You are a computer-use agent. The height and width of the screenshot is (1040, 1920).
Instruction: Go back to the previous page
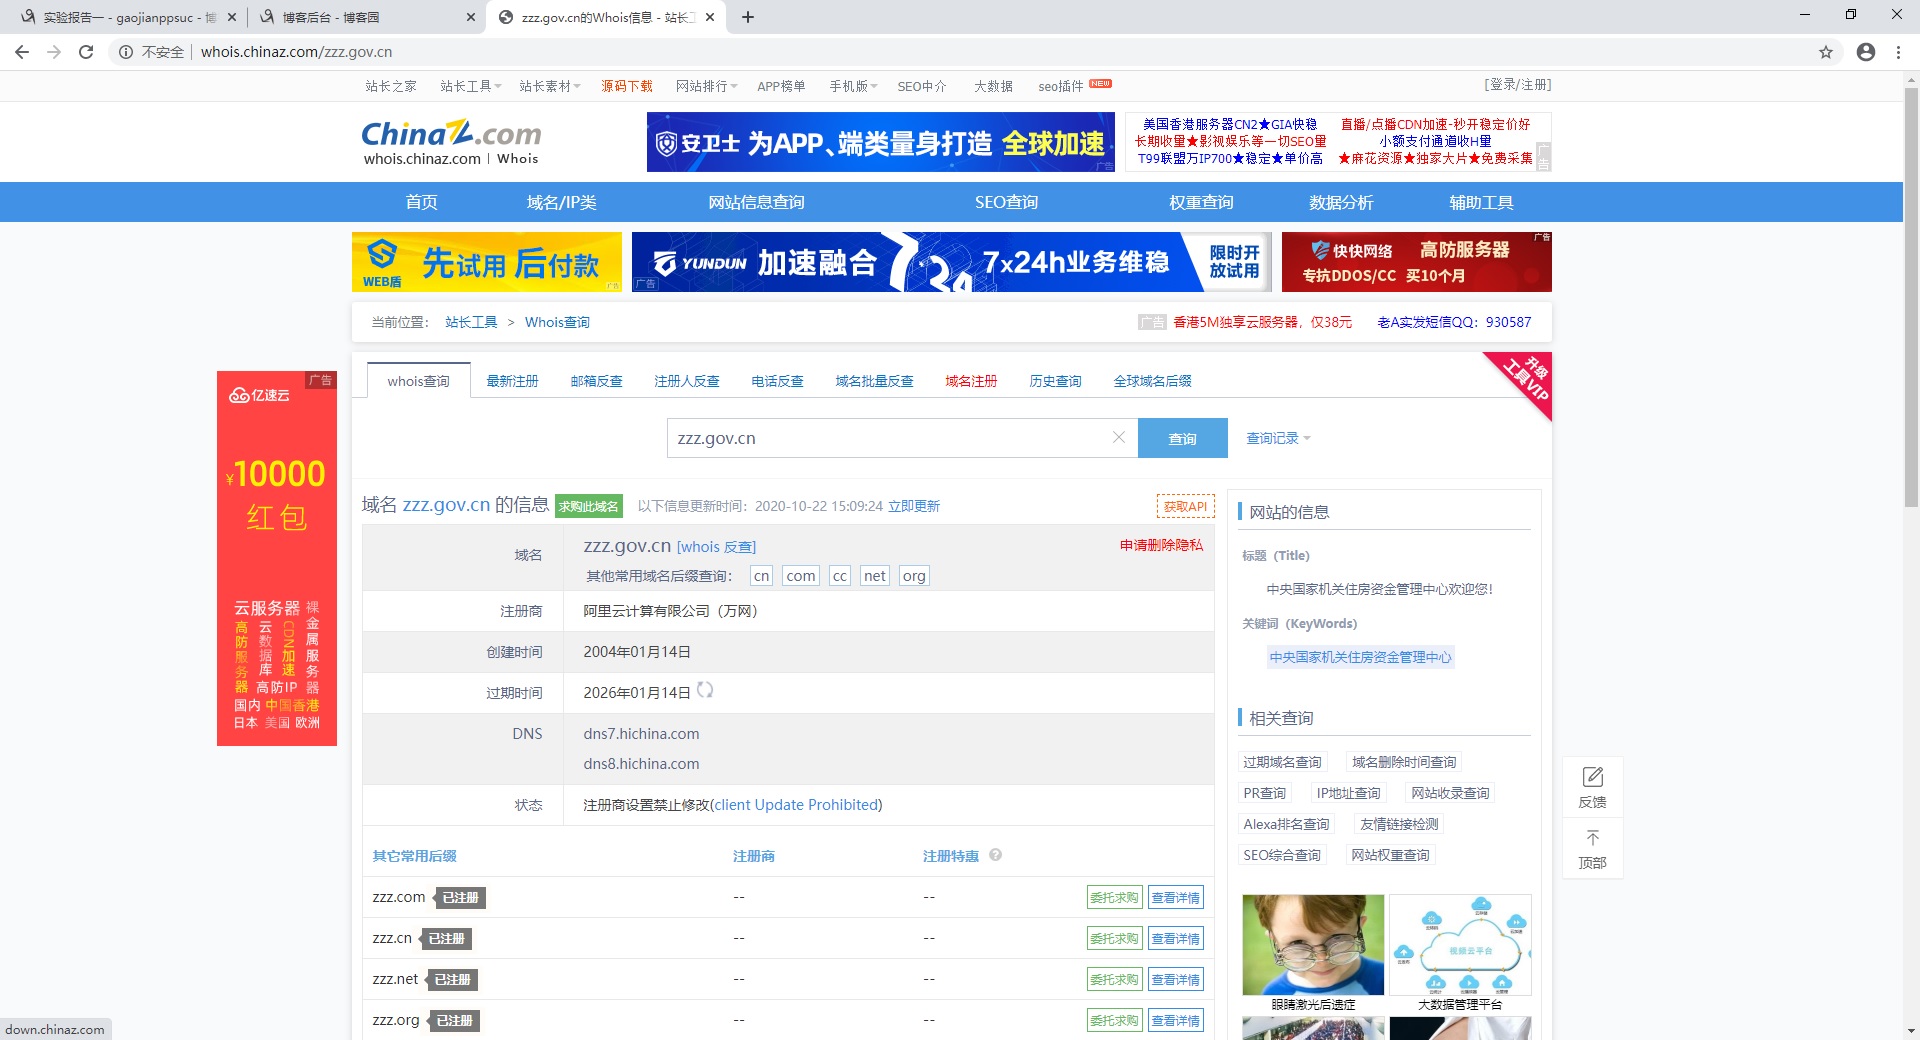point(22,52)
